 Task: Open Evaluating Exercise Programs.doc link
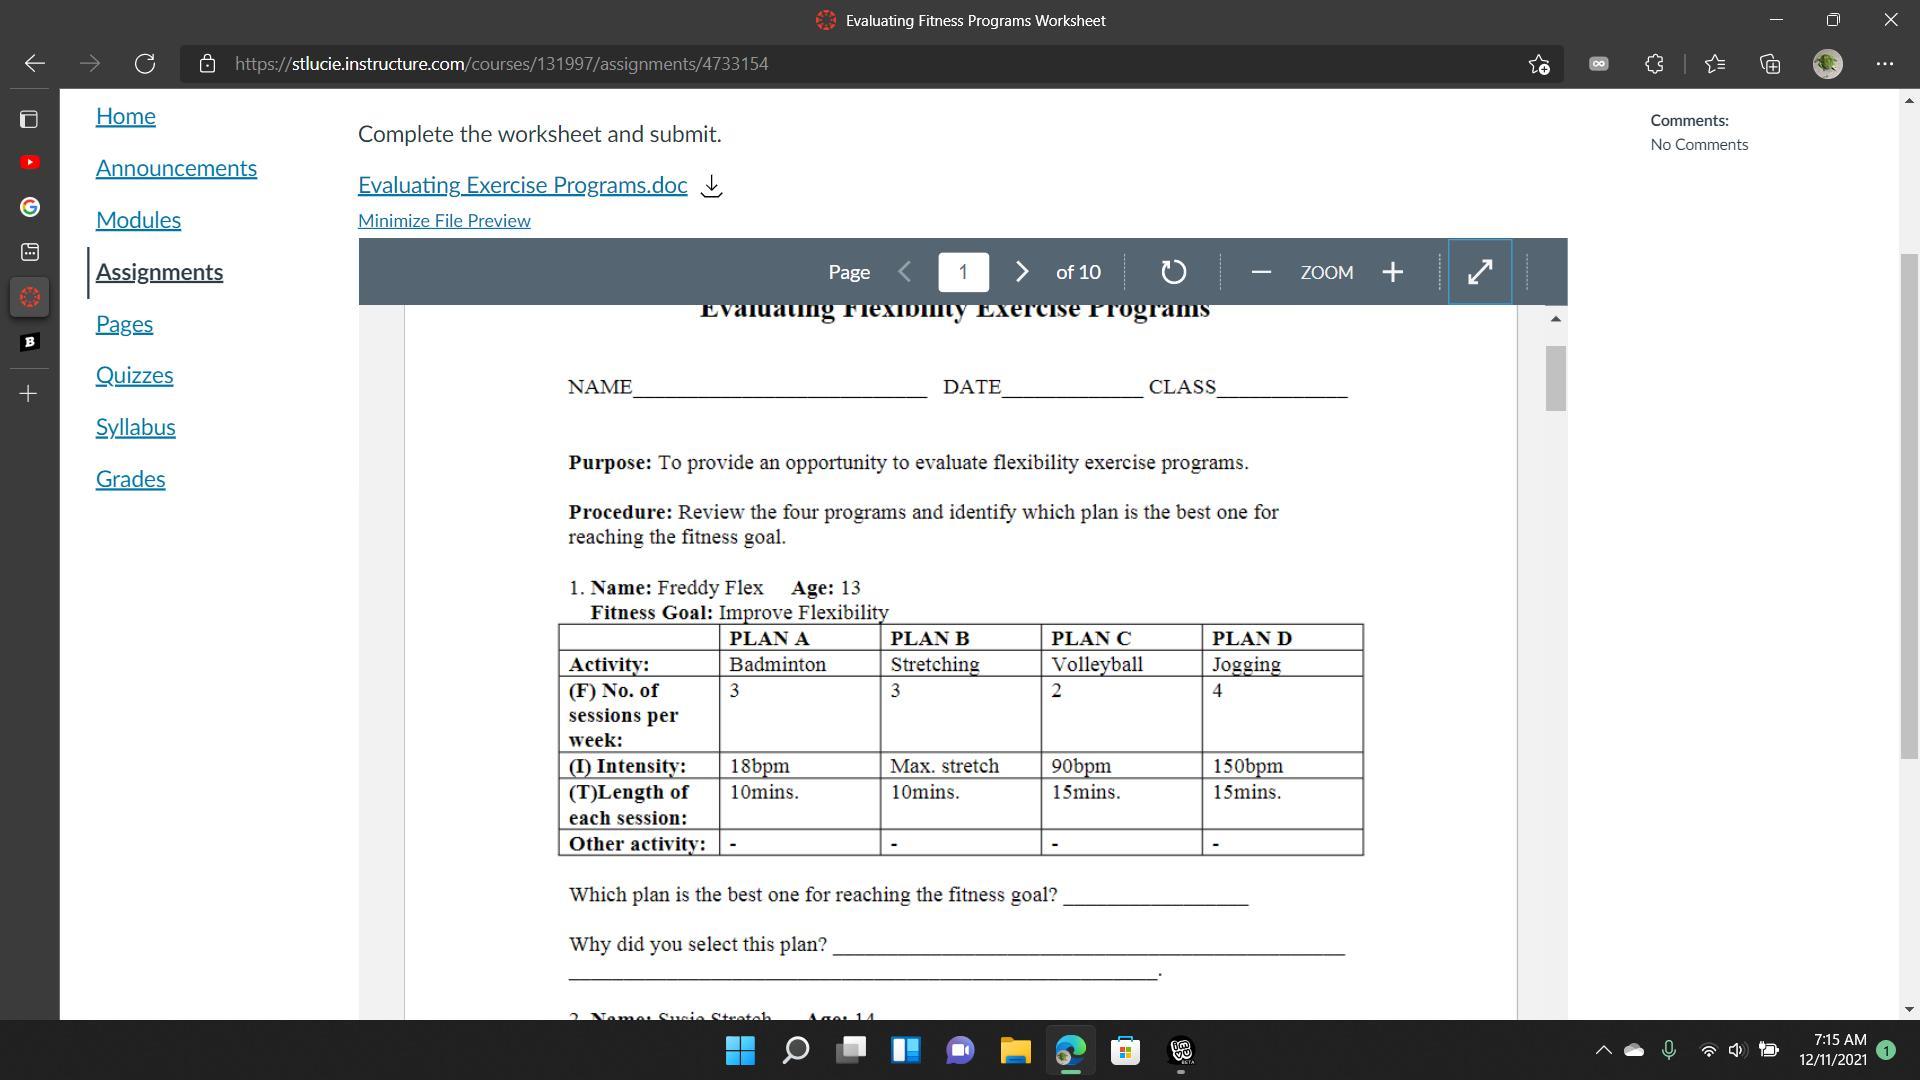[522, 185]
